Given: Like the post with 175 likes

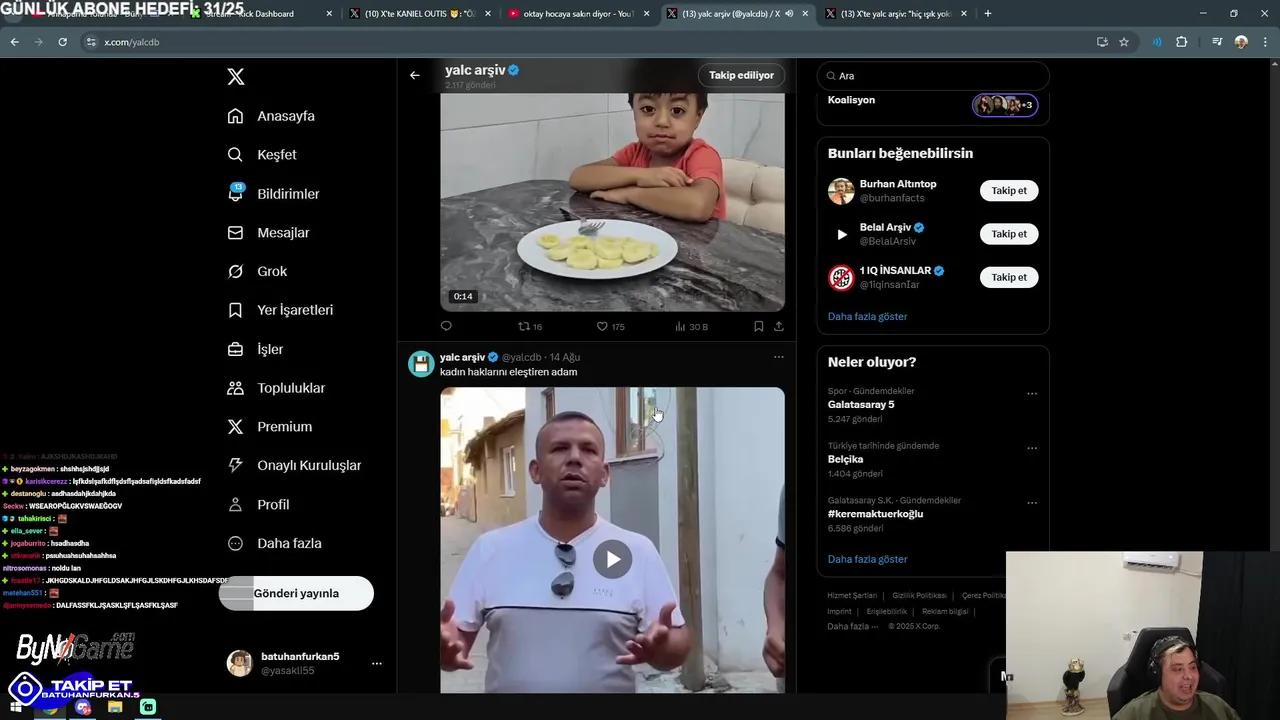Looking at the screenshot, I should (602, 326).
